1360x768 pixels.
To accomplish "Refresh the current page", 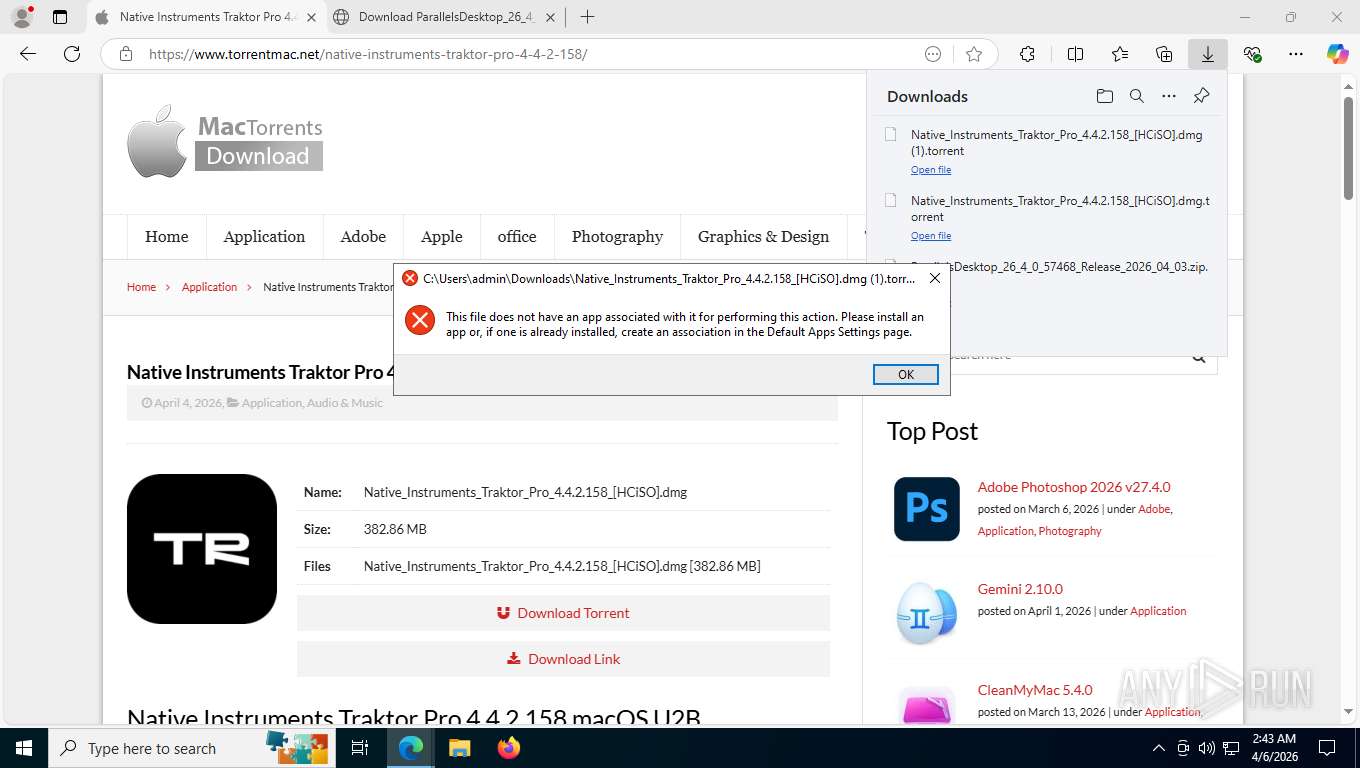I will (72, 54).
